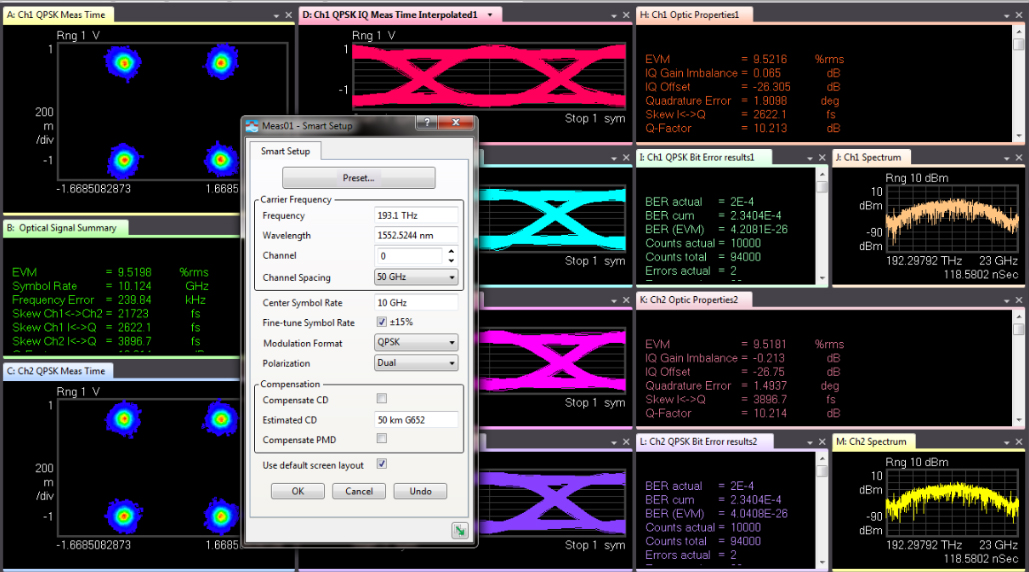Screen dimensions: 1029x572
Task: Click the Wavelength field showing 1552.5244 nm
Action: tap(416, 235)
